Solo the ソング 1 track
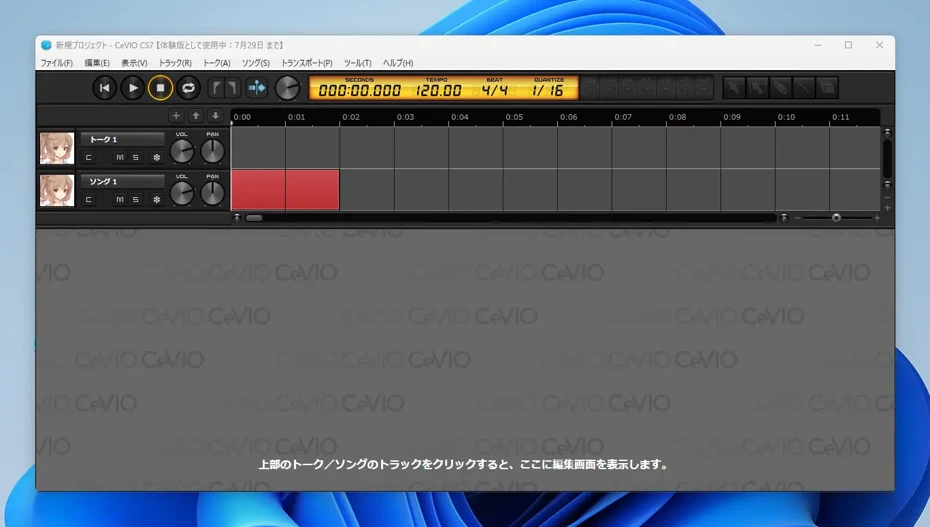This screenshot has width=930, height=527. 136,200
